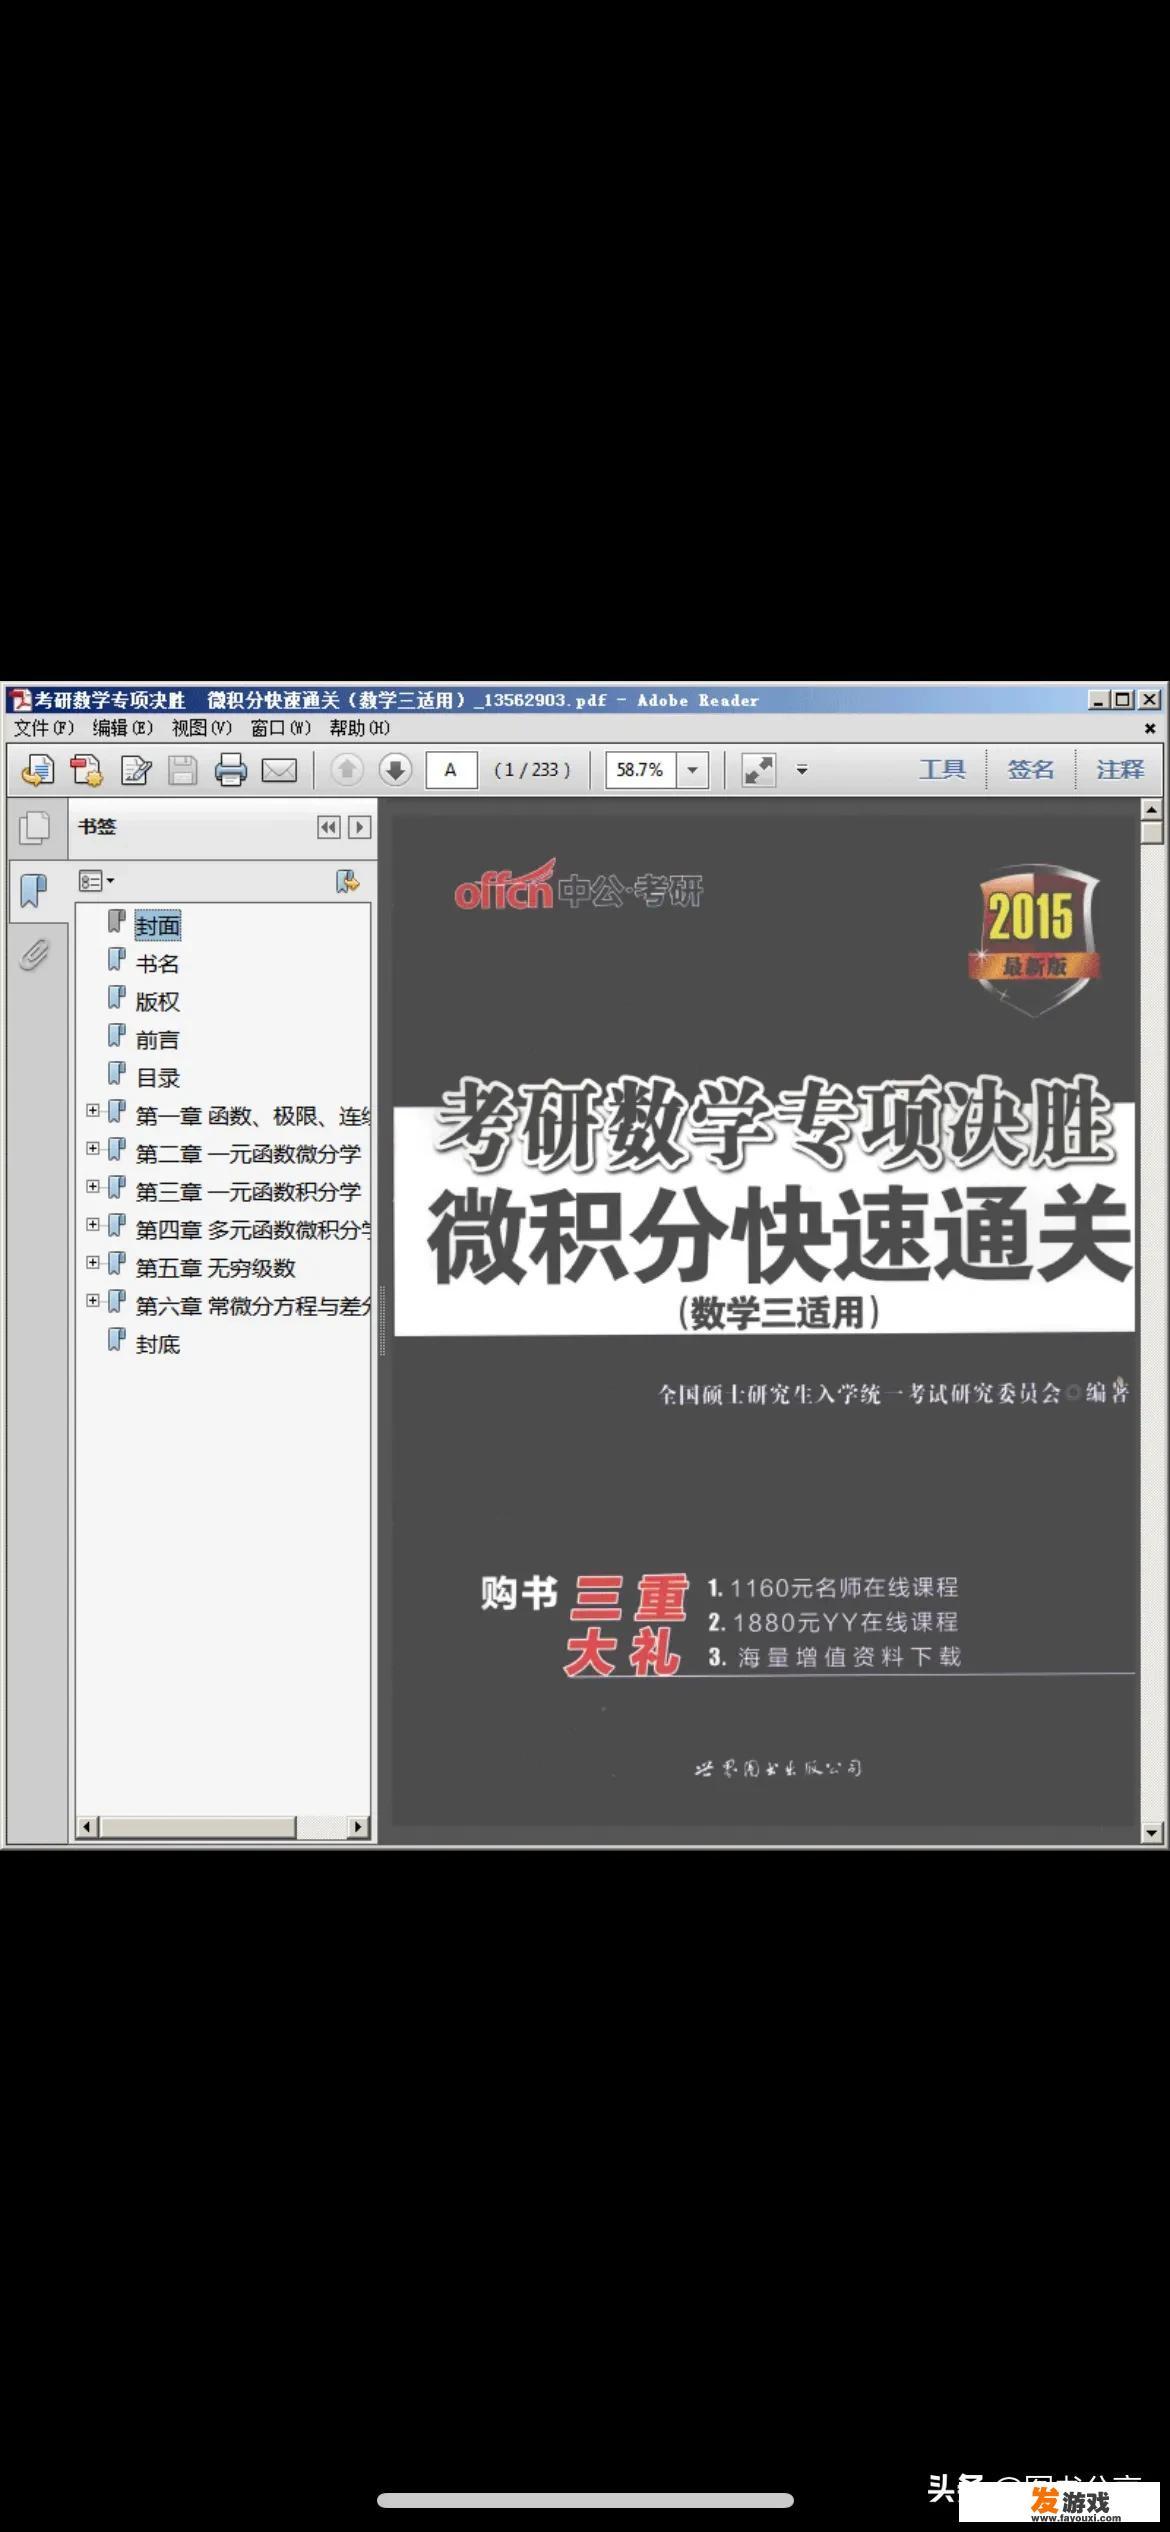Viewport: 1170px width, 2532px height.
Task: Click the Create PDF online icon
Action: pyautogui.click(x=86, y=769)
